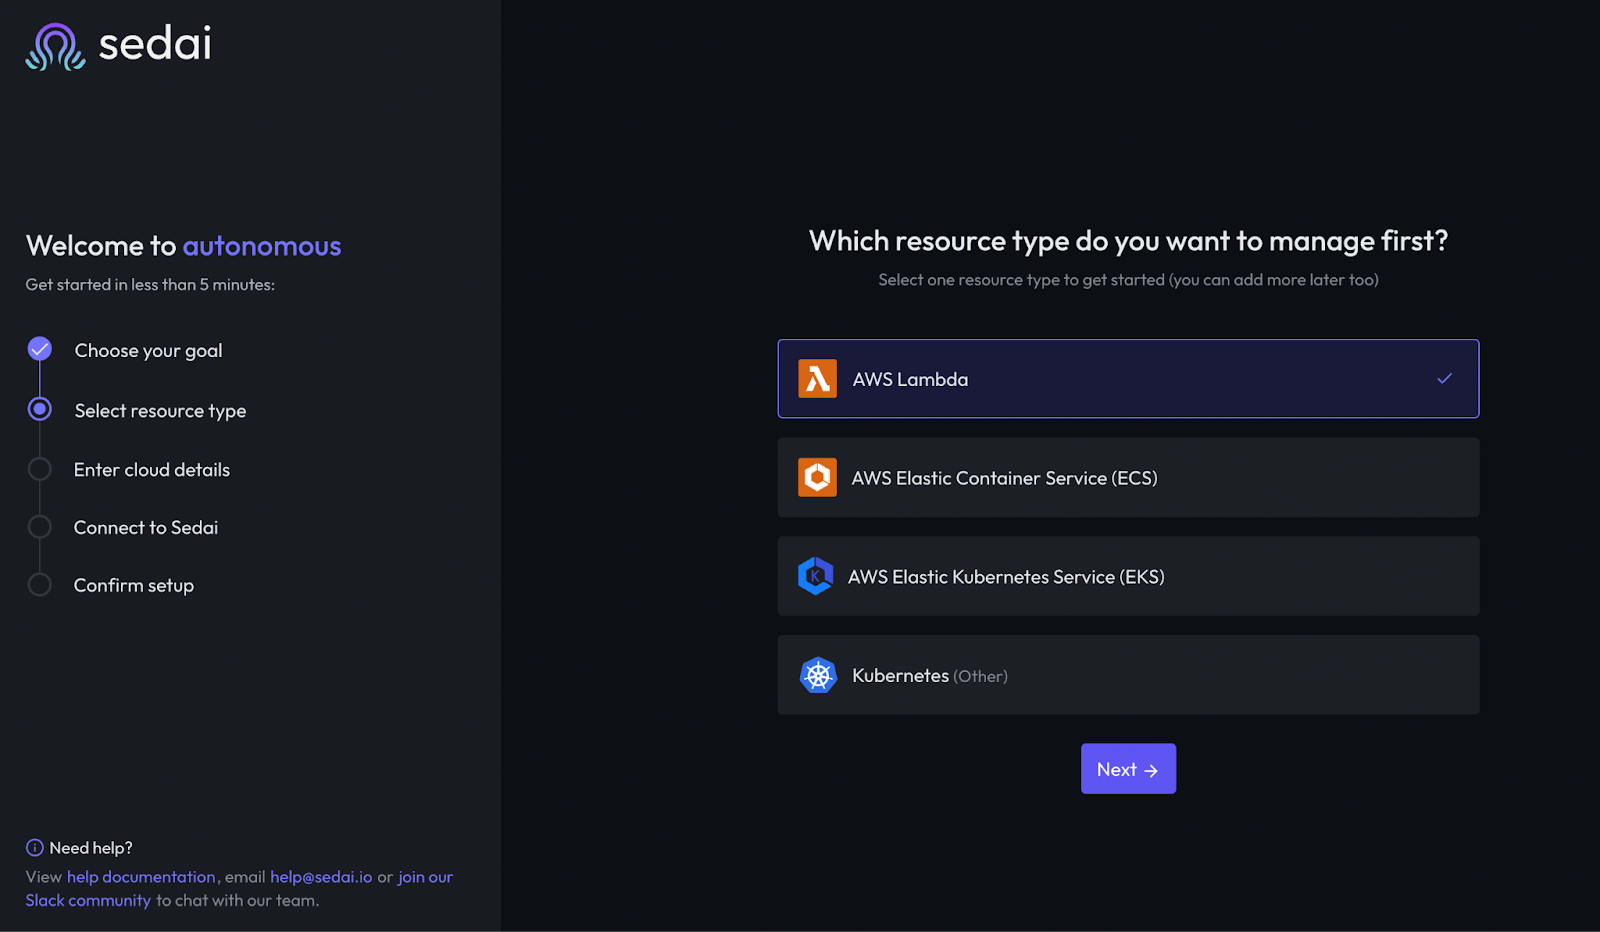Click the Confirm setup step circle
The width and height of the screenshot is (1600, 932).
click(39, 584)
